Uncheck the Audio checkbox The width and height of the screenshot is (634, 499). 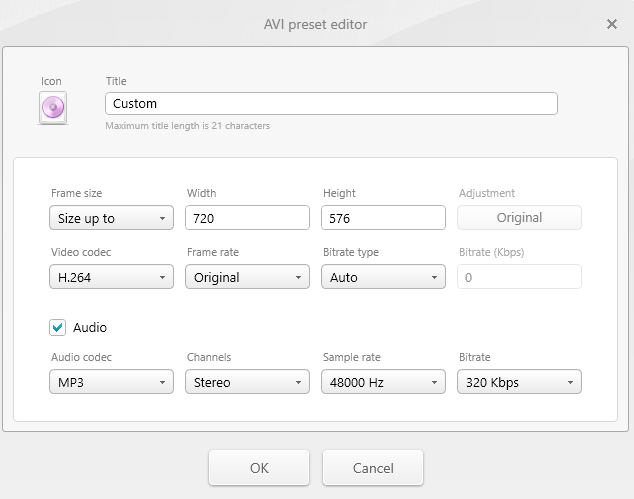[58, 327]
